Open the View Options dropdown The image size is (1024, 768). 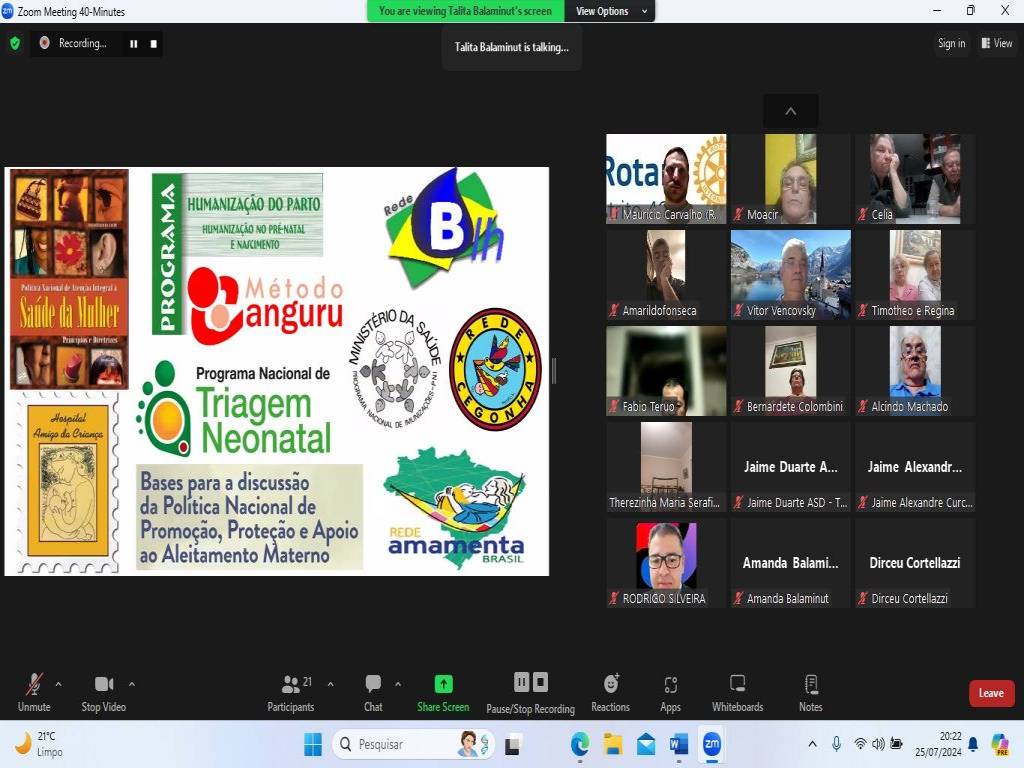coord(609,11)
